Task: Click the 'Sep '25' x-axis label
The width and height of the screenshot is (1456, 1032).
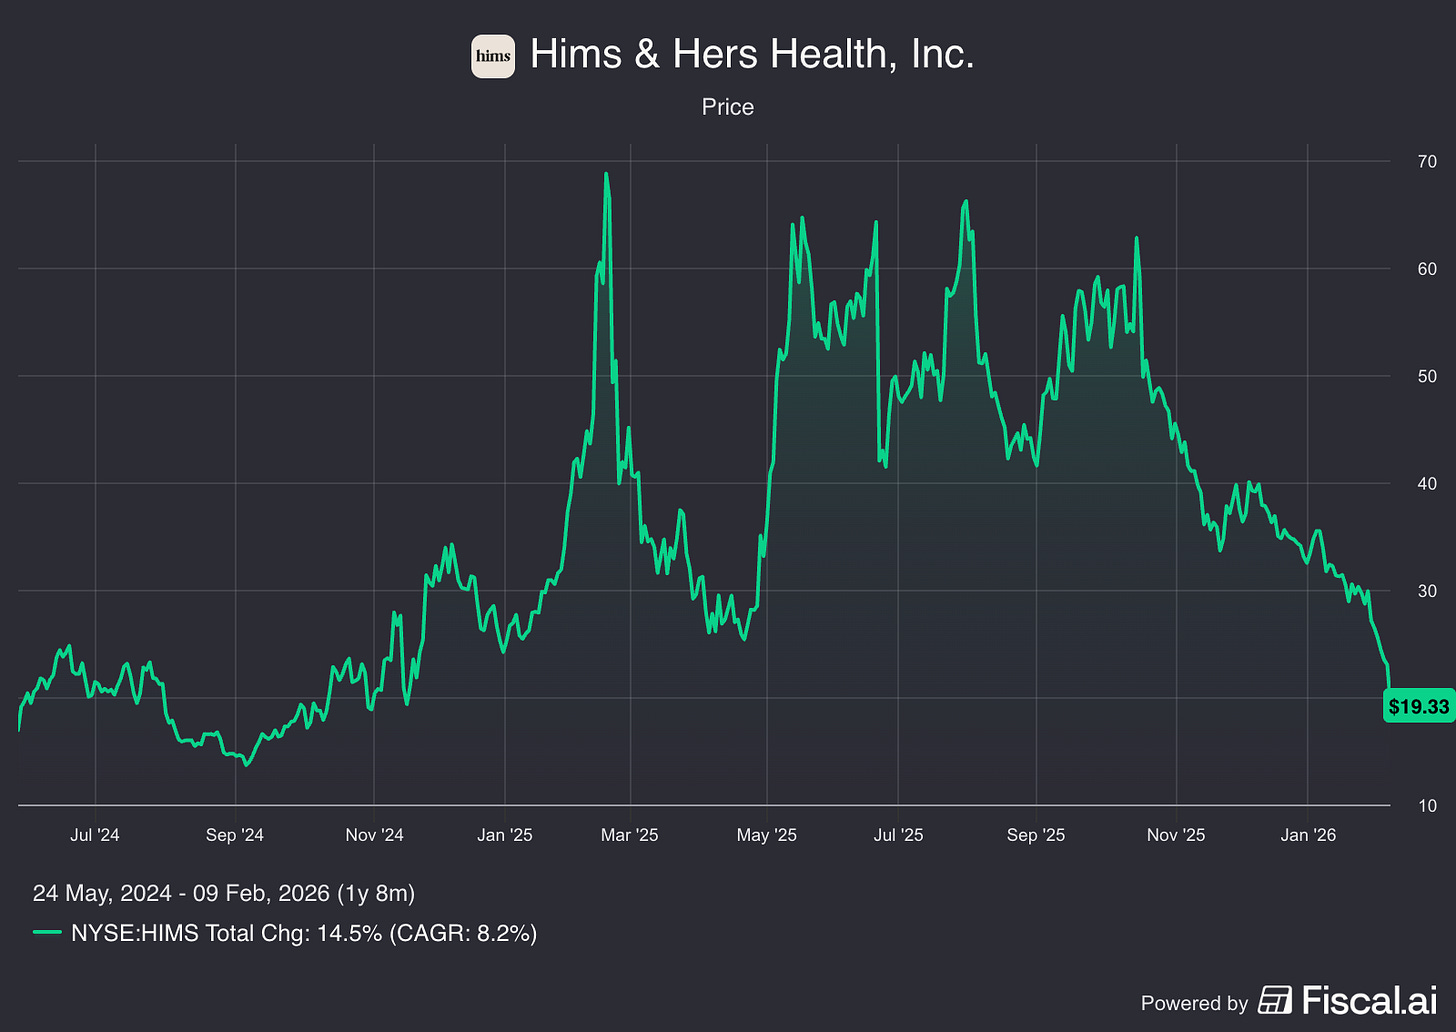Action: [x=1036, y=835]
